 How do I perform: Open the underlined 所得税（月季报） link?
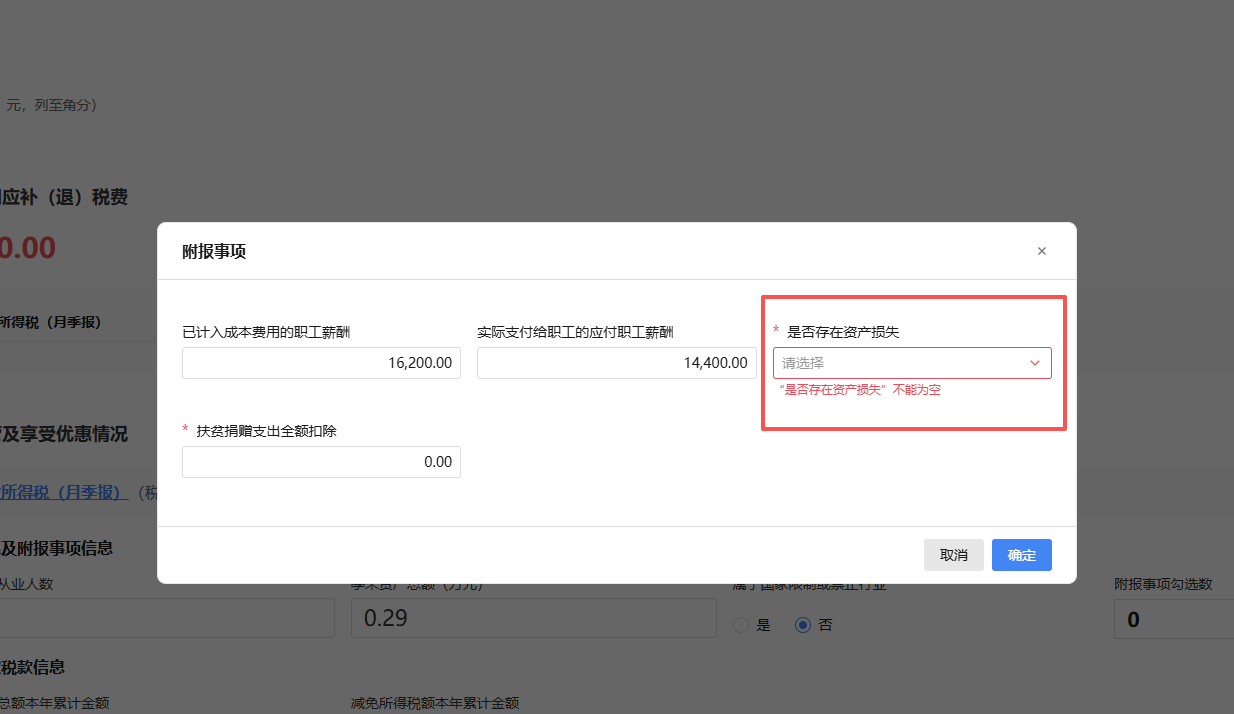pyautogui.click(x=60, y=492)
